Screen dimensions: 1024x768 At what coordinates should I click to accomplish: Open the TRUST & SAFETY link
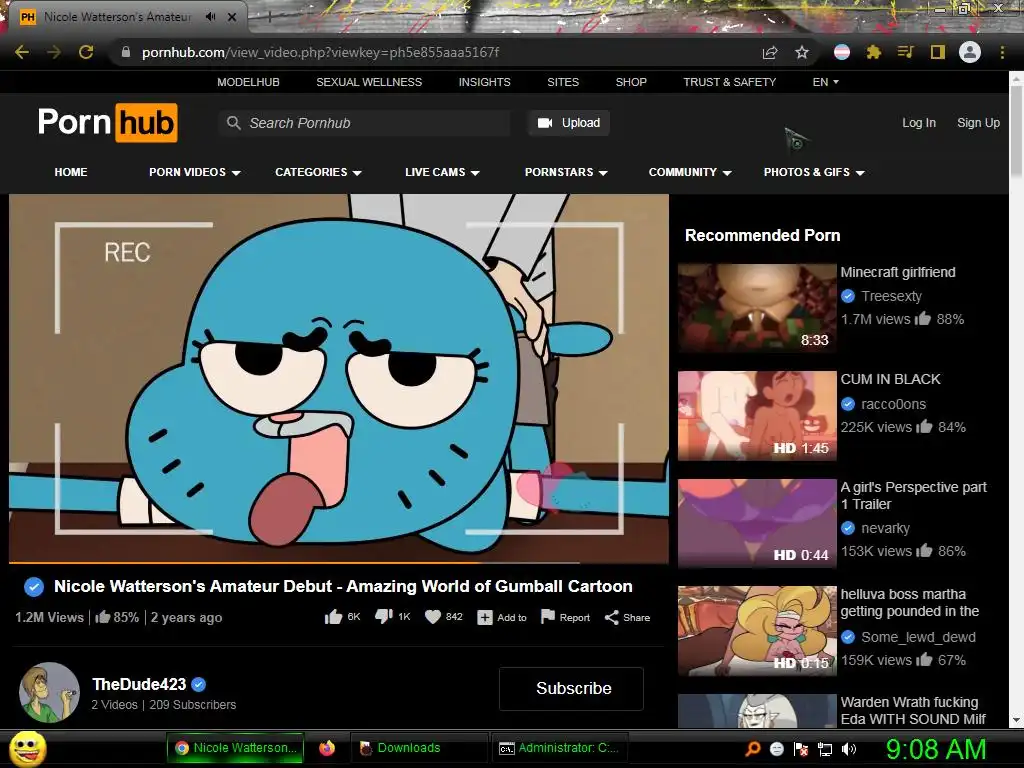[x=729, y=82]
